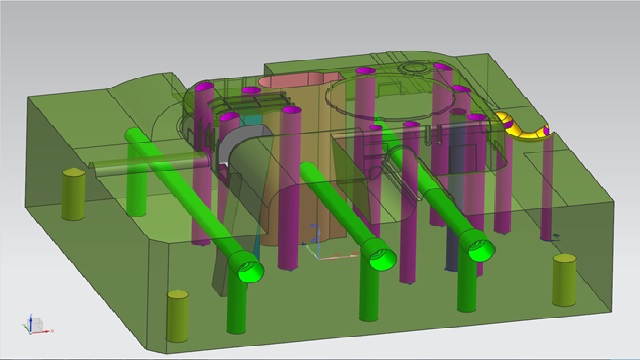This screenshot has height=361, width=641.
Task: Click the open end of the rightmost green cooling channel
Action: point(481,249)
